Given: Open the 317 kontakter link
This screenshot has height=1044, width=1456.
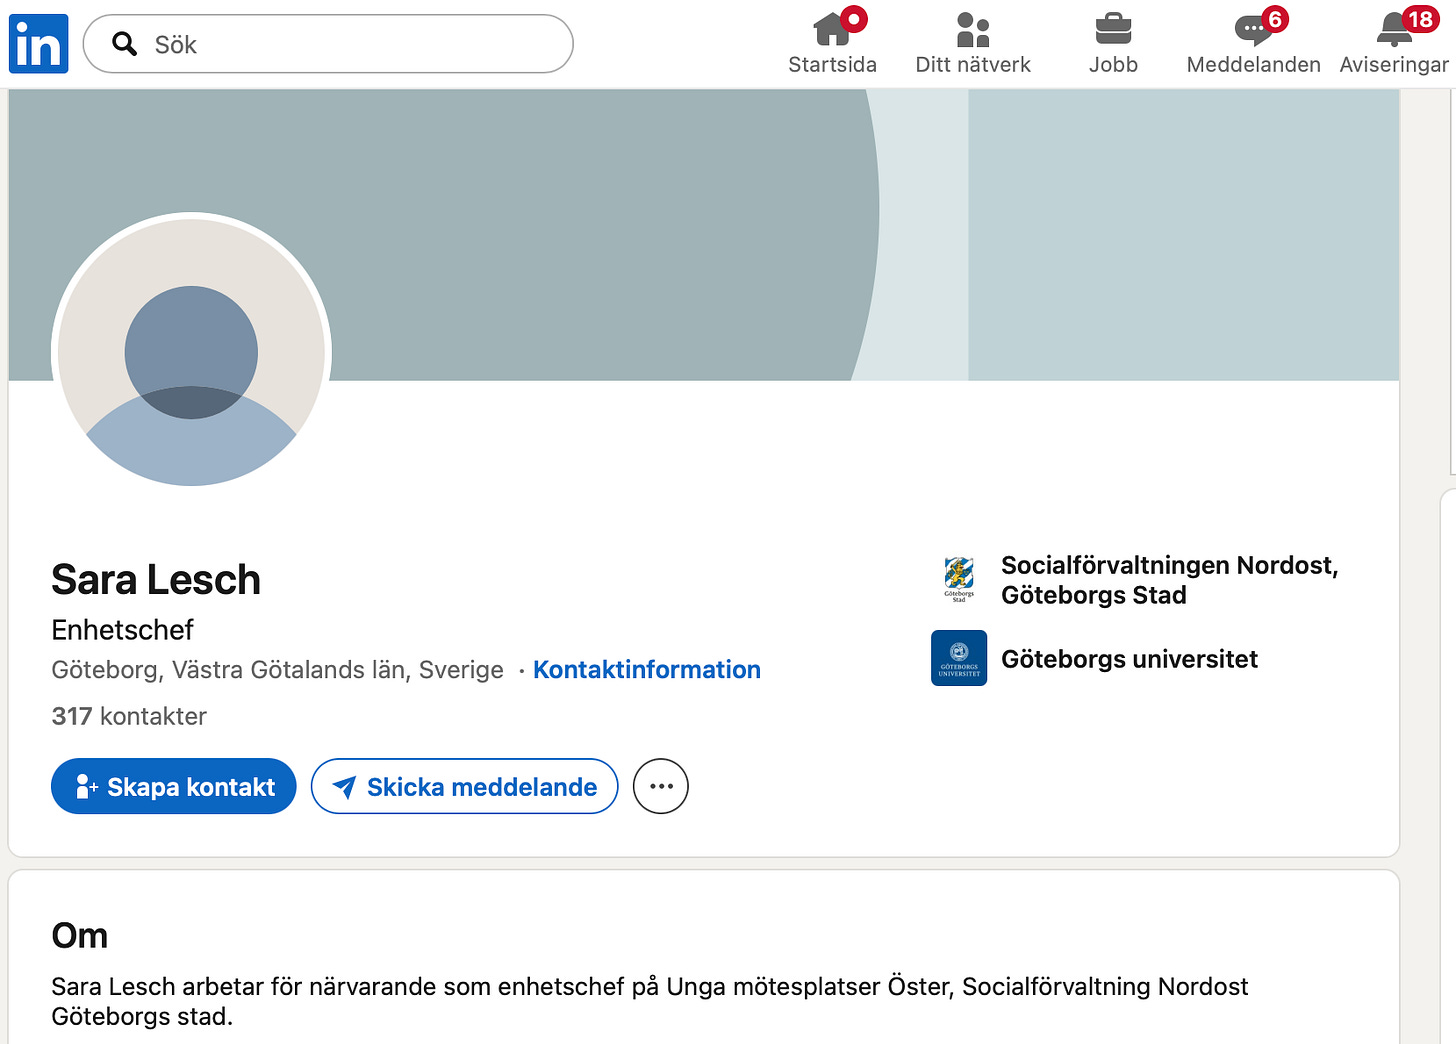Looking at the screenshot, I should (x=129, y=716).
